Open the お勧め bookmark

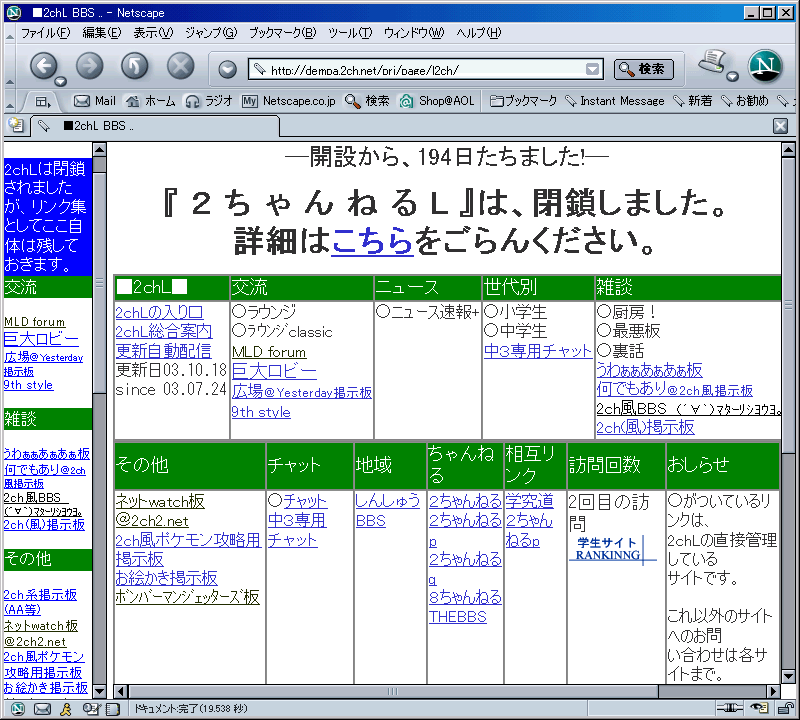pyautogui.click(x=745, y=101)
